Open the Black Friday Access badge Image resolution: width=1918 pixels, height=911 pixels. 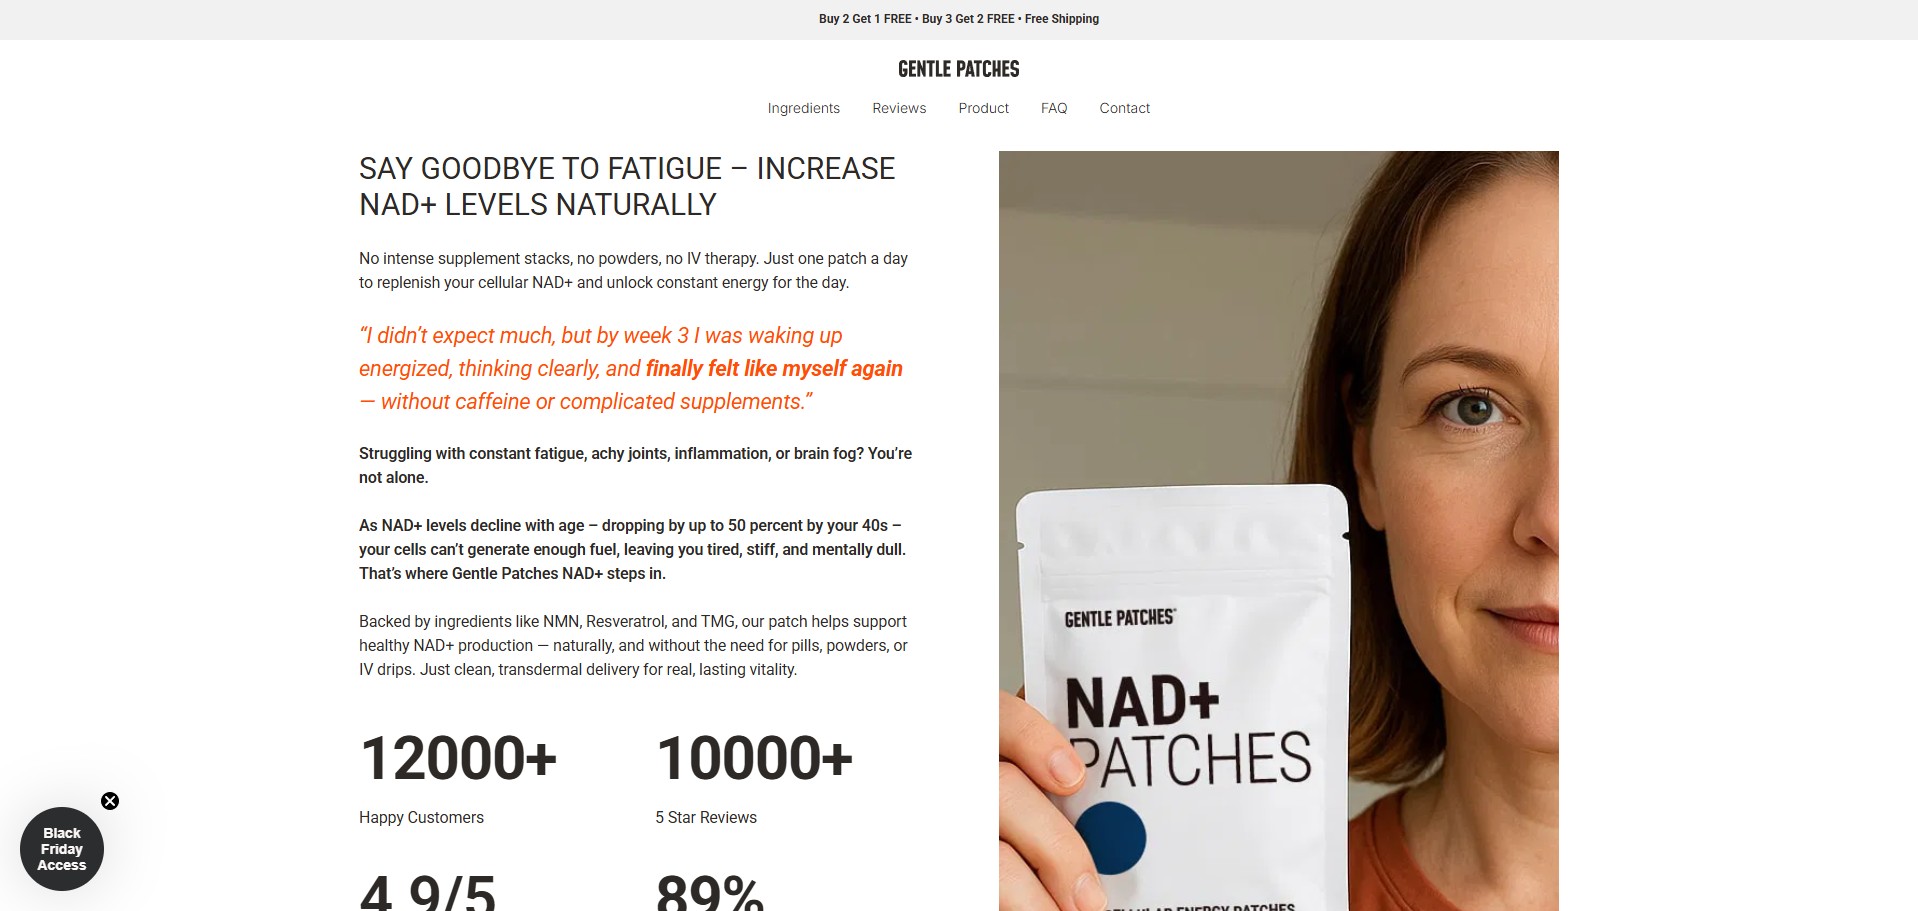(62, 849)
